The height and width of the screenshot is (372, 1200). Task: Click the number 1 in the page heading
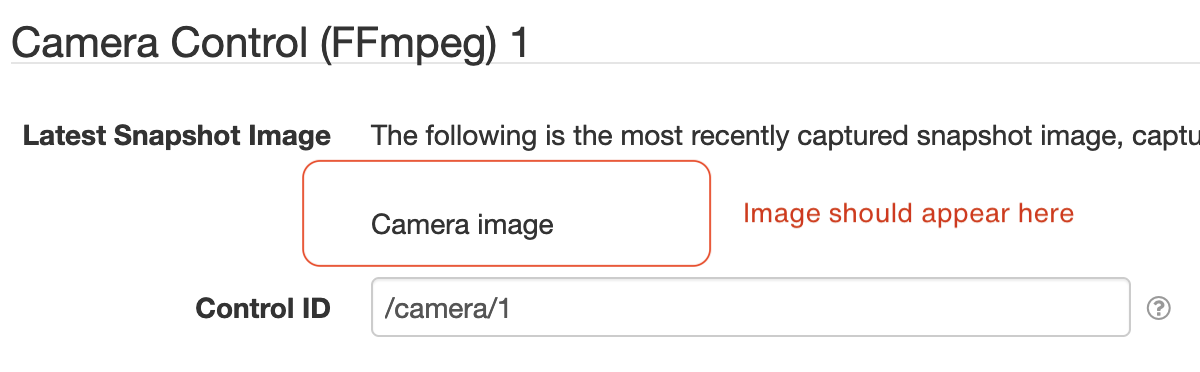[x=518, y=43]
